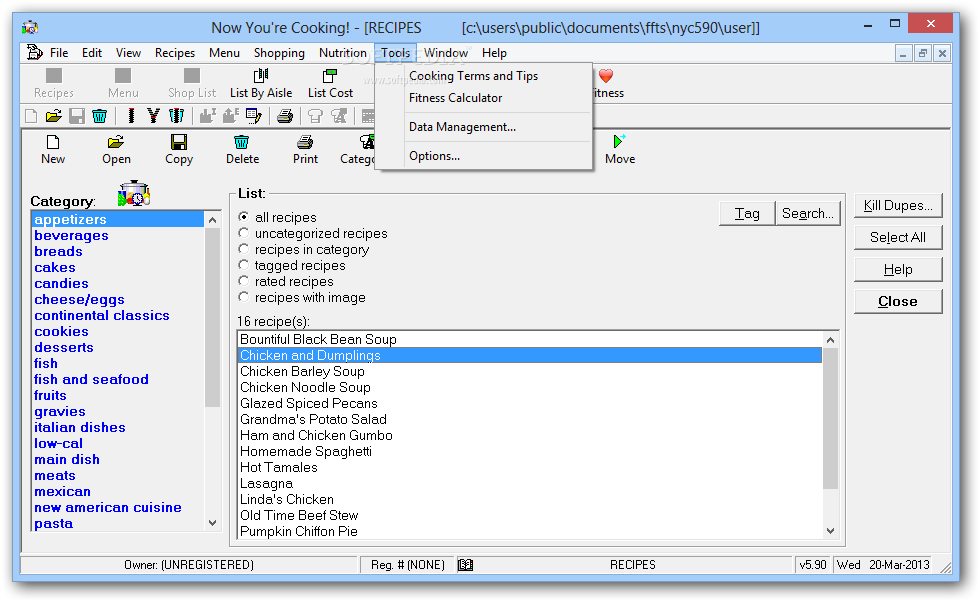Click the small grey chef hat icon

pos(315,116)
